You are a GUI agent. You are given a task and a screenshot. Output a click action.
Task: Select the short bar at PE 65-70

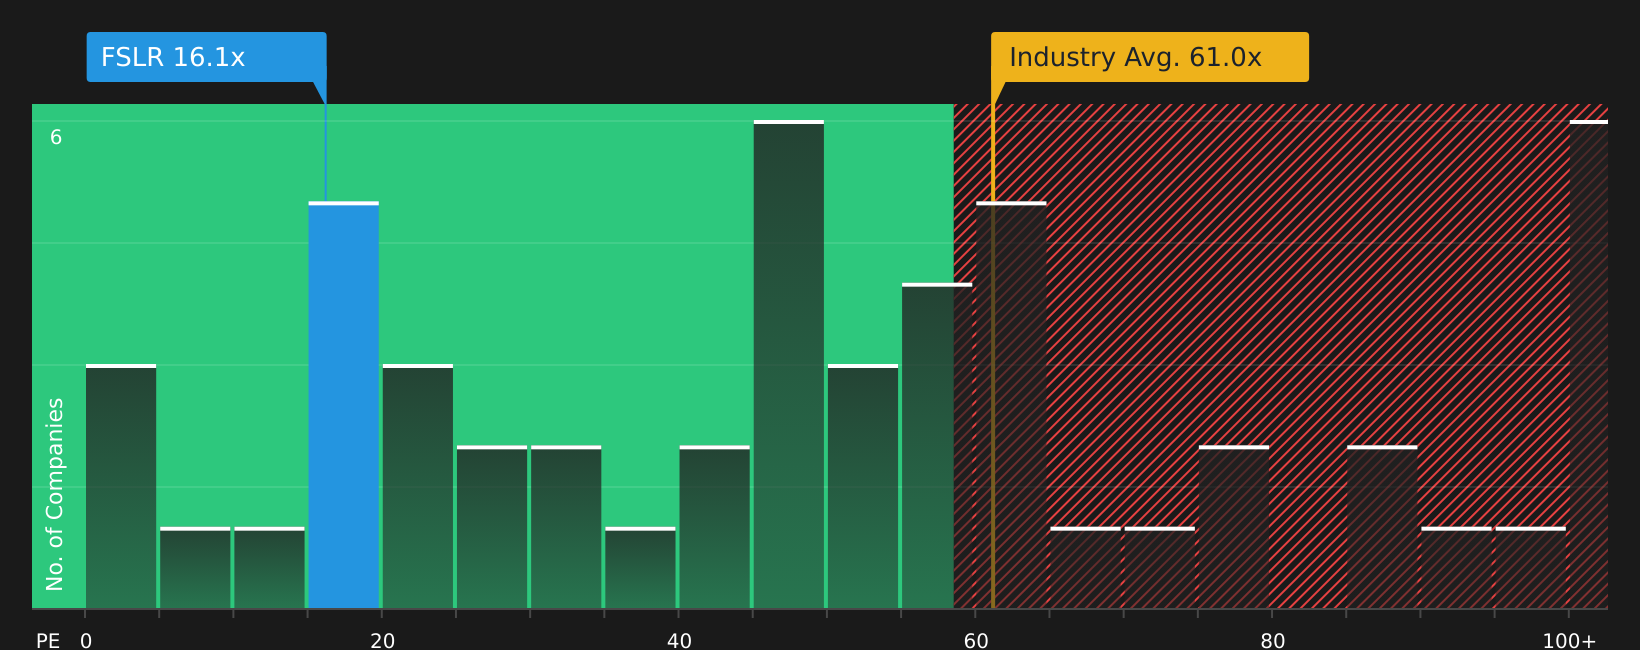pyautogui.click(x=1085, y=568)
